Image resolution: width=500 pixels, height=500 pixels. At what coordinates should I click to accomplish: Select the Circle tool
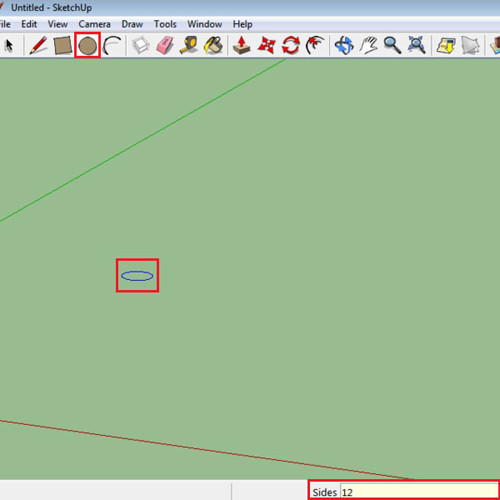coord(87,45)
